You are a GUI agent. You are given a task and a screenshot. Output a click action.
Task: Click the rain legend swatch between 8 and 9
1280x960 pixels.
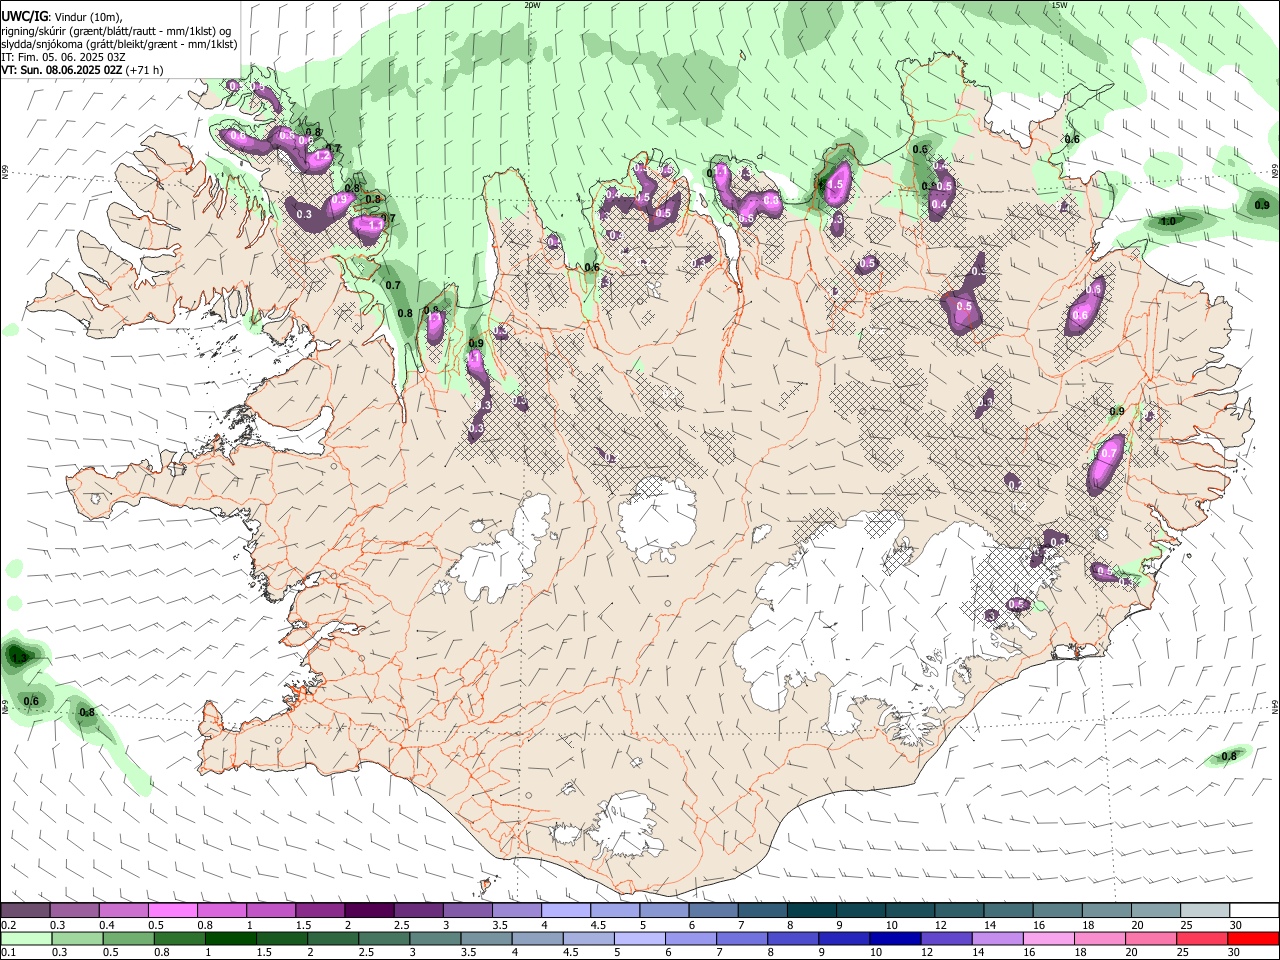coord(792,939)
